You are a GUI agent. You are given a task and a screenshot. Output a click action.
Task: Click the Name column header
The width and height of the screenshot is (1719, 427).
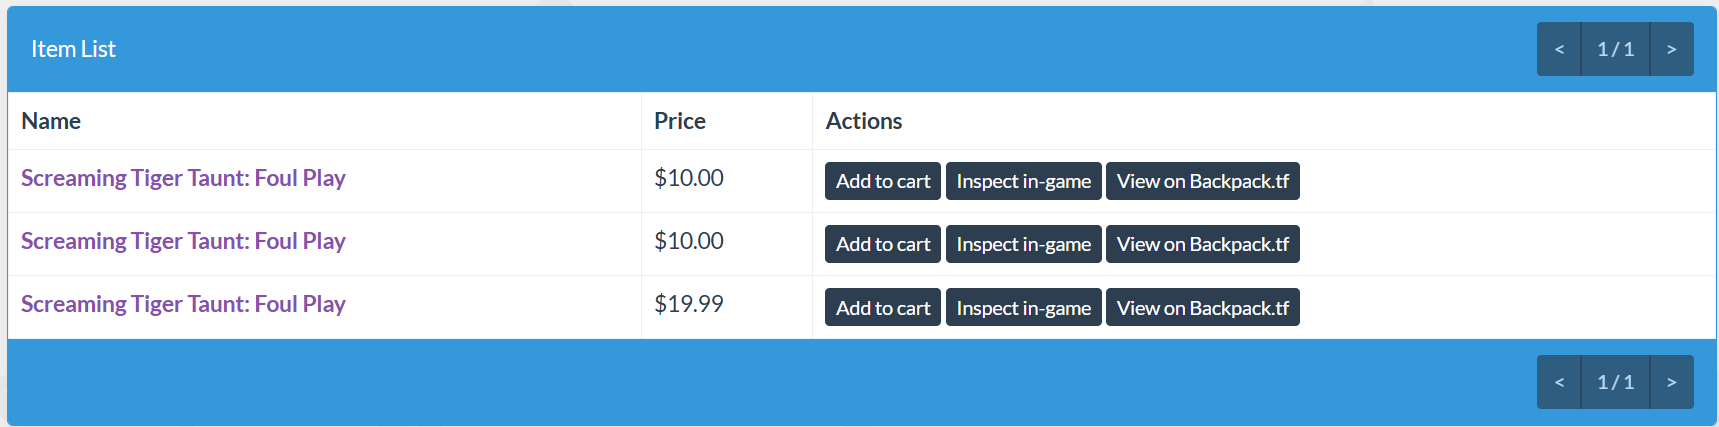click(51, 121)
